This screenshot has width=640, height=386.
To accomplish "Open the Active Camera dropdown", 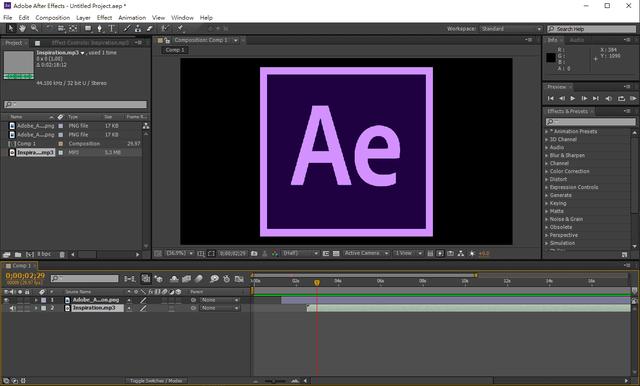I will point(366,253).
